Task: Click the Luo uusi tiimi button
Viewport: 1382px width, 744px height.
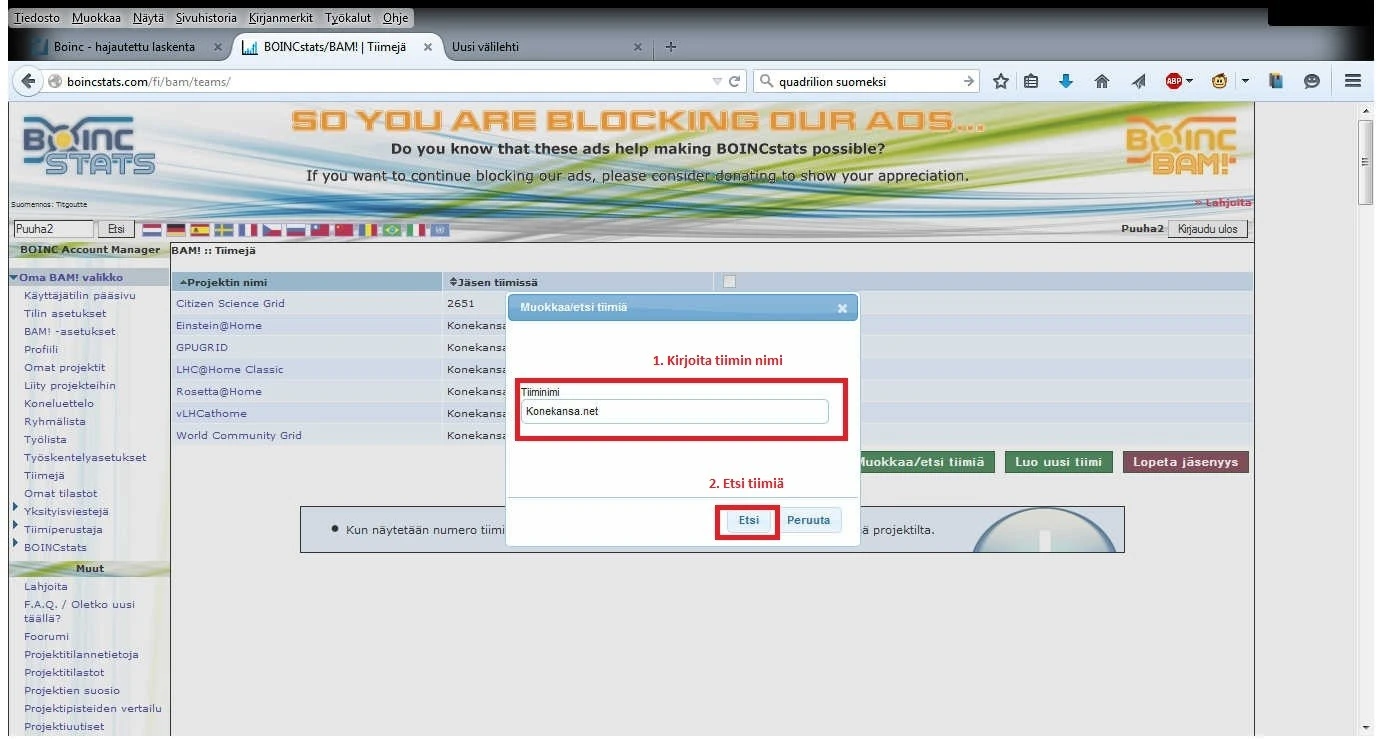Action: click(x=1058, y=462)
